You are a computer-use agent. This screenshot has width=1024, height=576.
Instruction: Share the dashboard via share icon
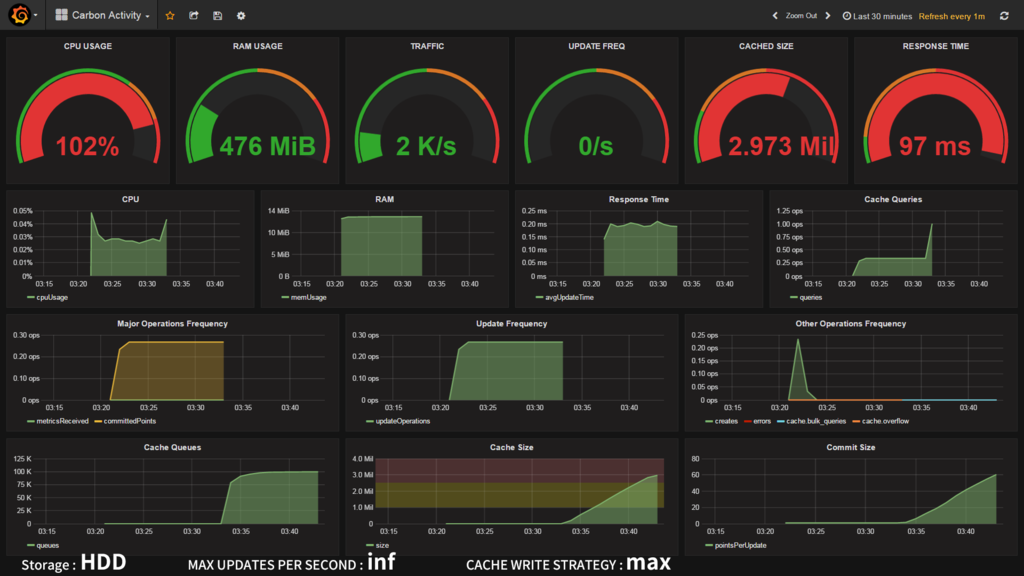[193, 16]
